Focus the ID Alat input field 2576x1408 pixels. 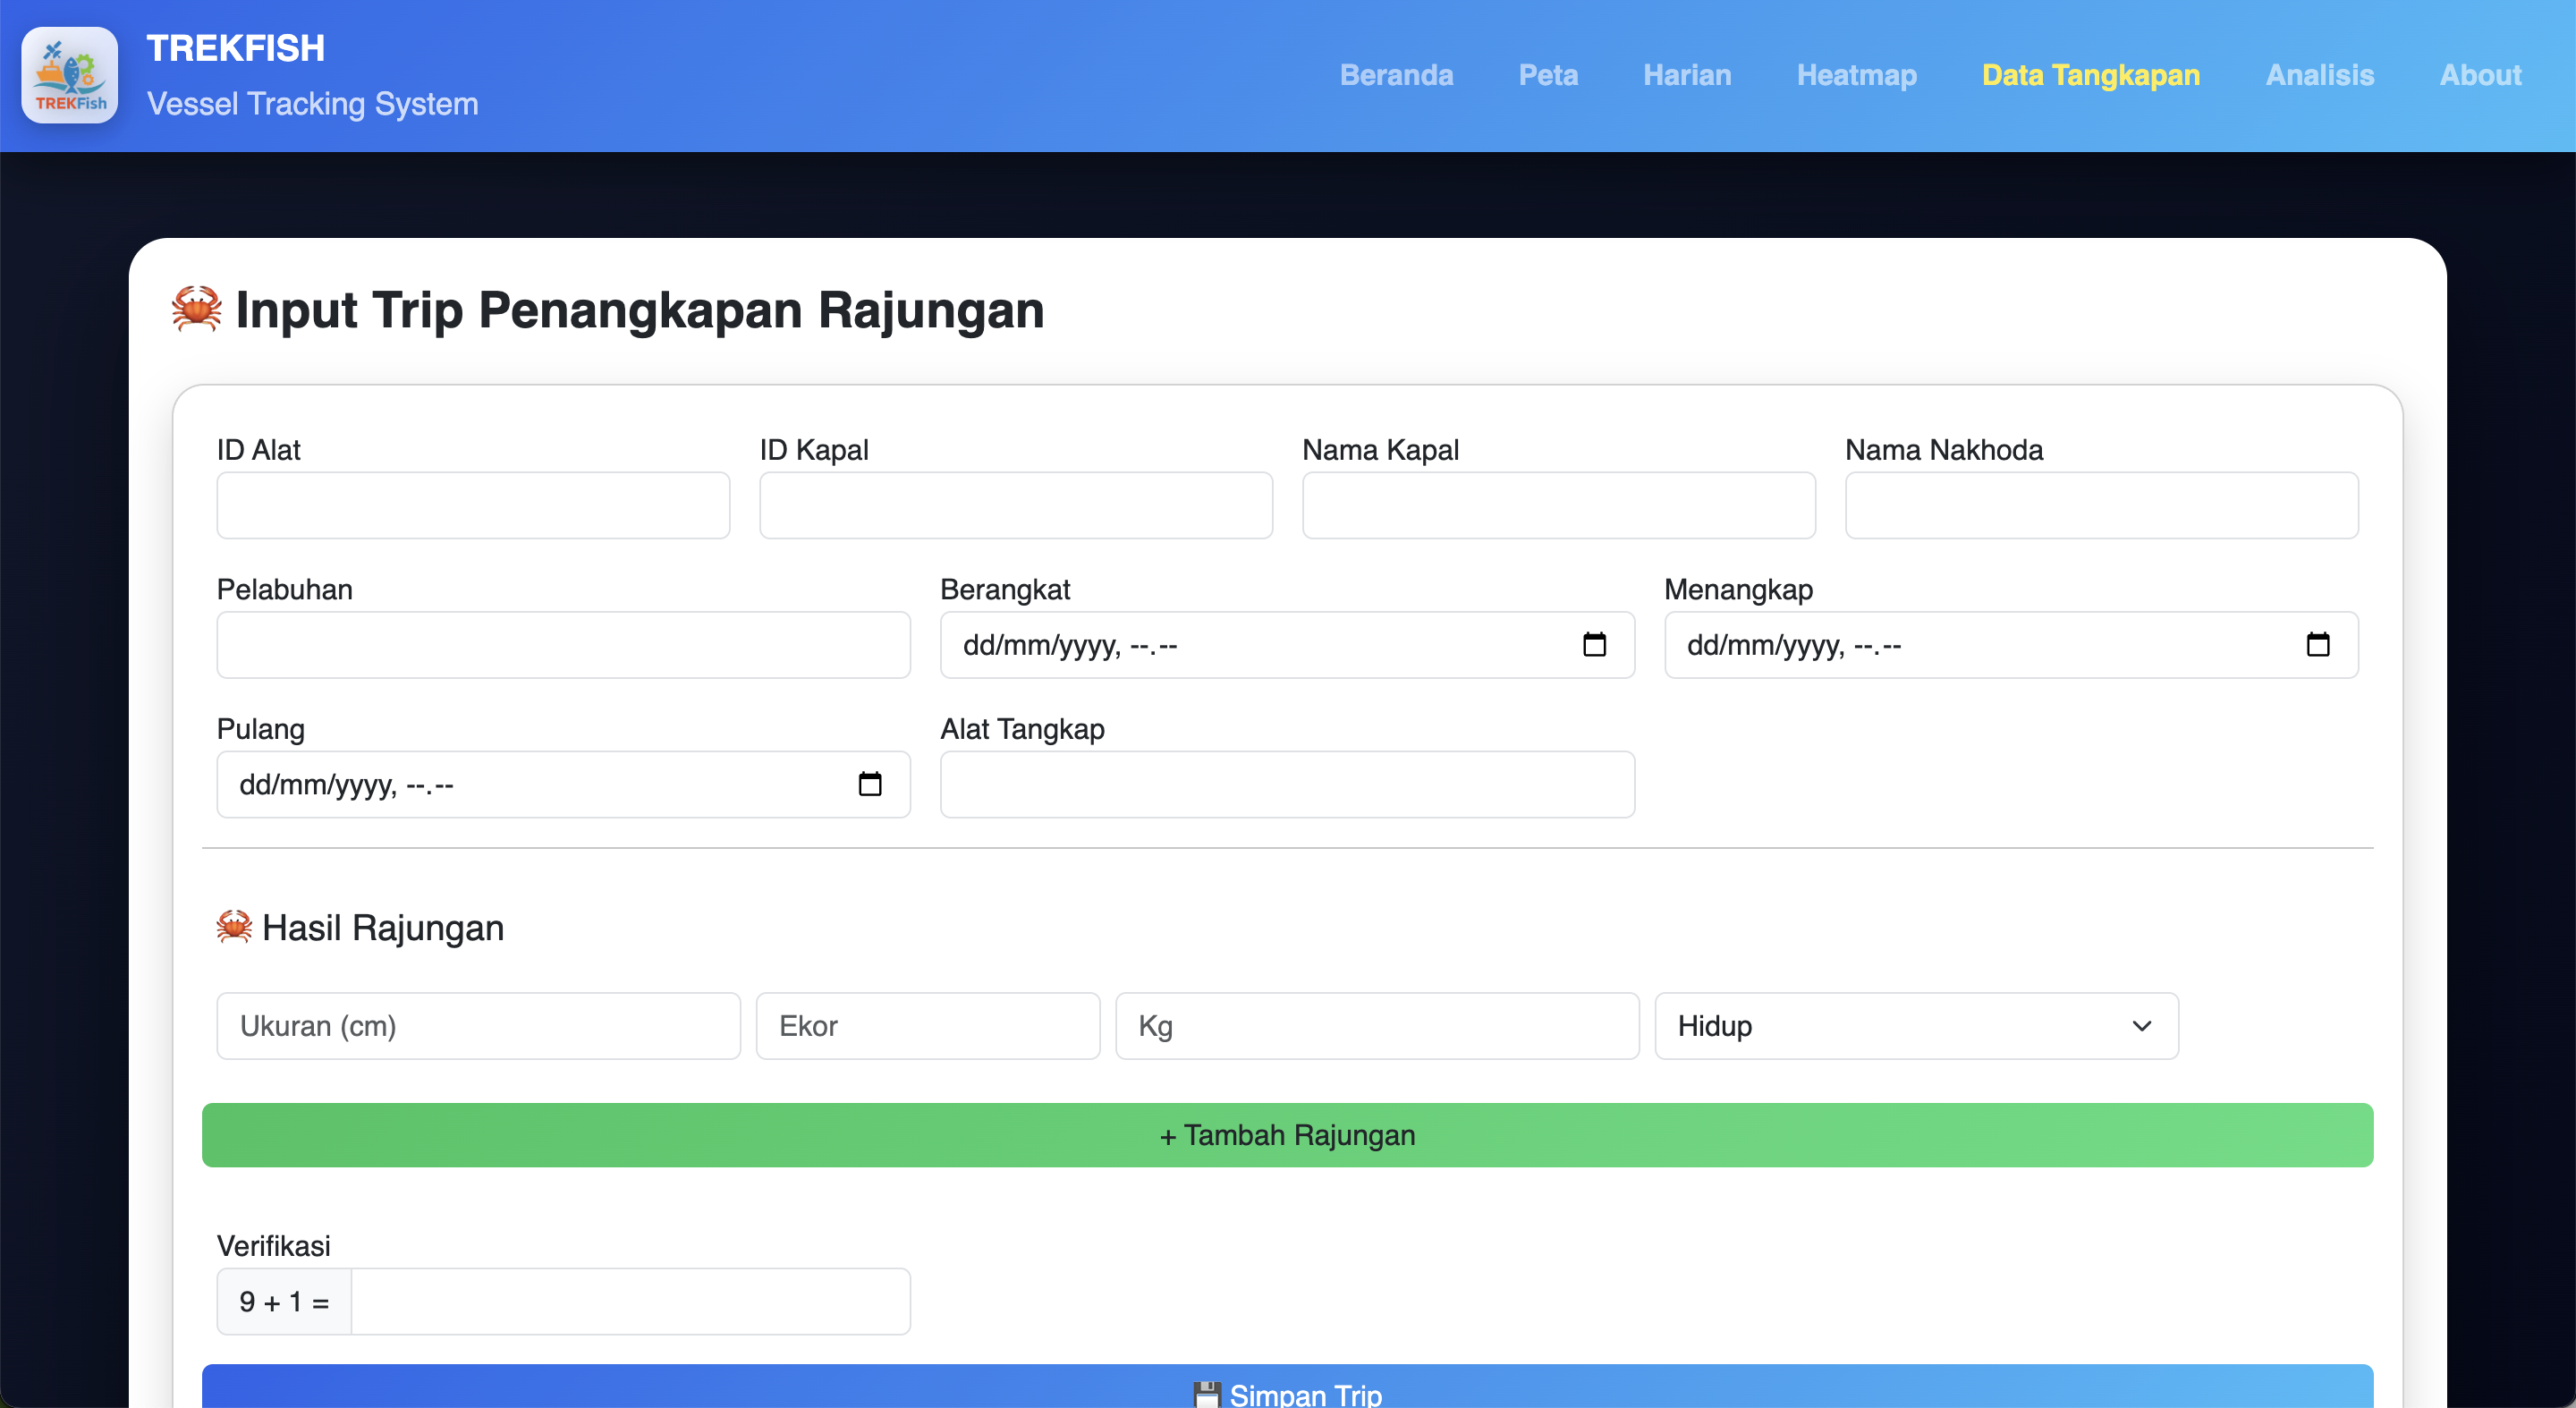pos(473,505)
